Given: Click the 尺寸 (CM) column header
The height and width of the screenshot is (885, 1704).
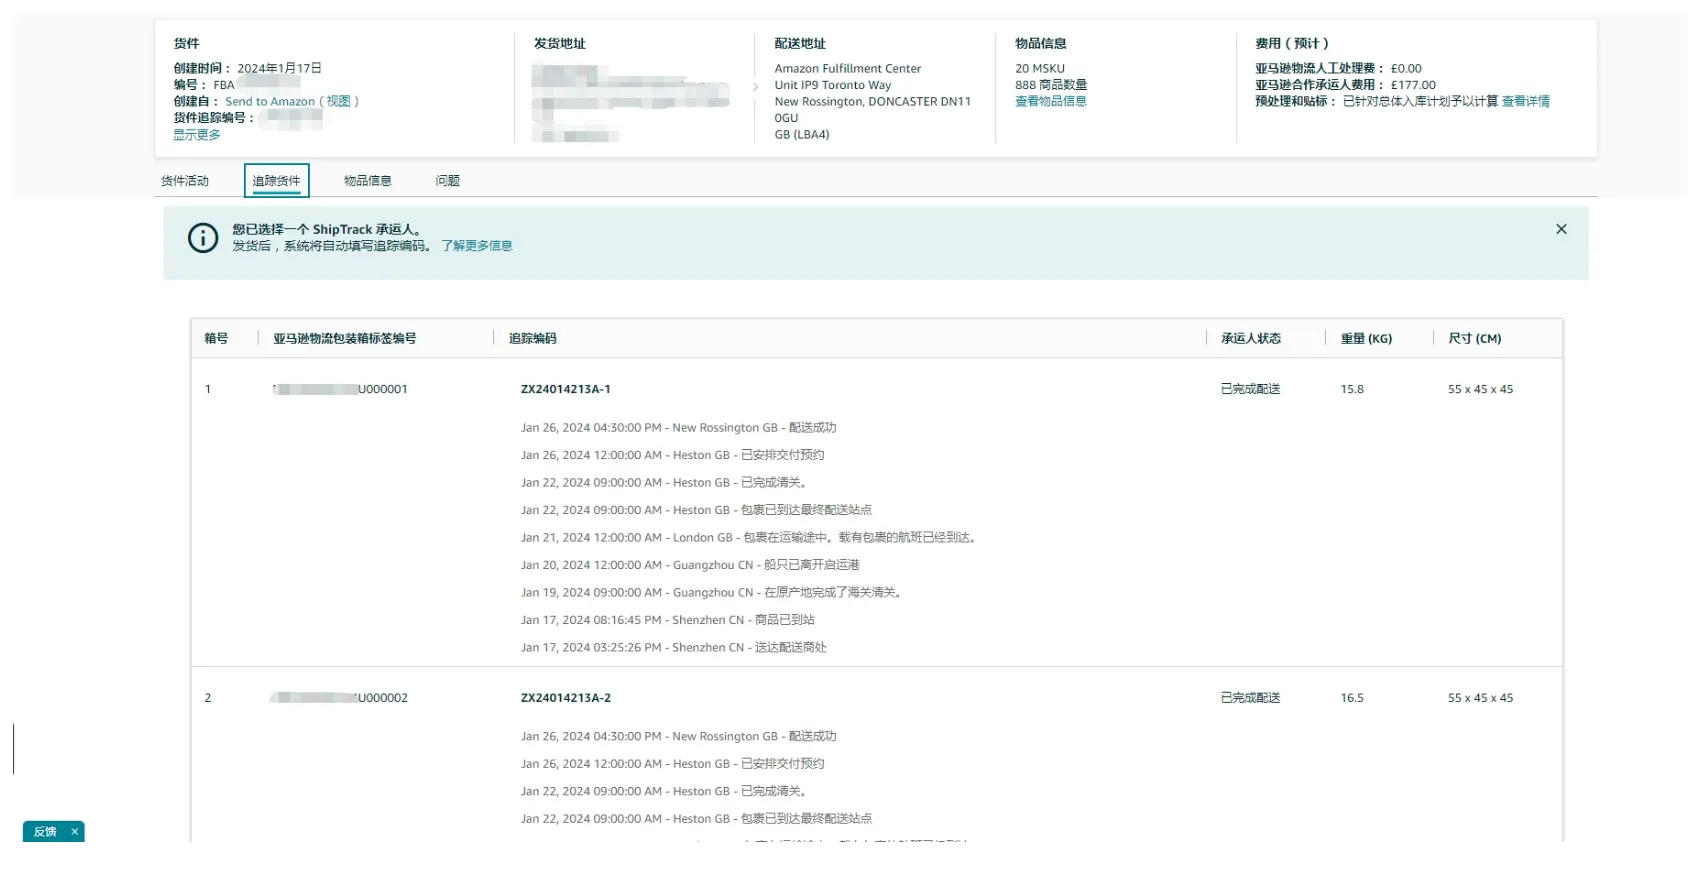Looking at the screenshot, I should coord(1475,338).
